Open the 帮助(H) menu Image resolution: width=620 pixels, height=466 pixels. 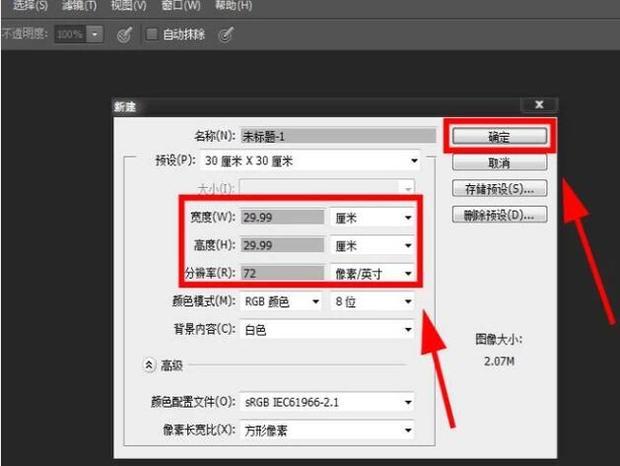coord(233,6)
